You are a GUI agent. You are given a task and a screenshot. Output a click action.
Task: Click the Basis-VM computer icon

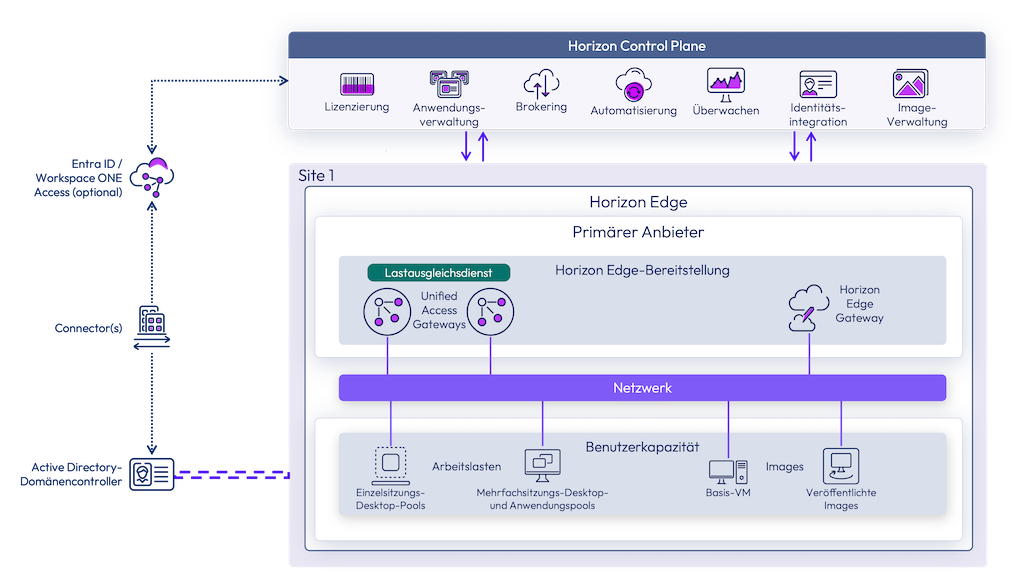[x=728, y=472]
